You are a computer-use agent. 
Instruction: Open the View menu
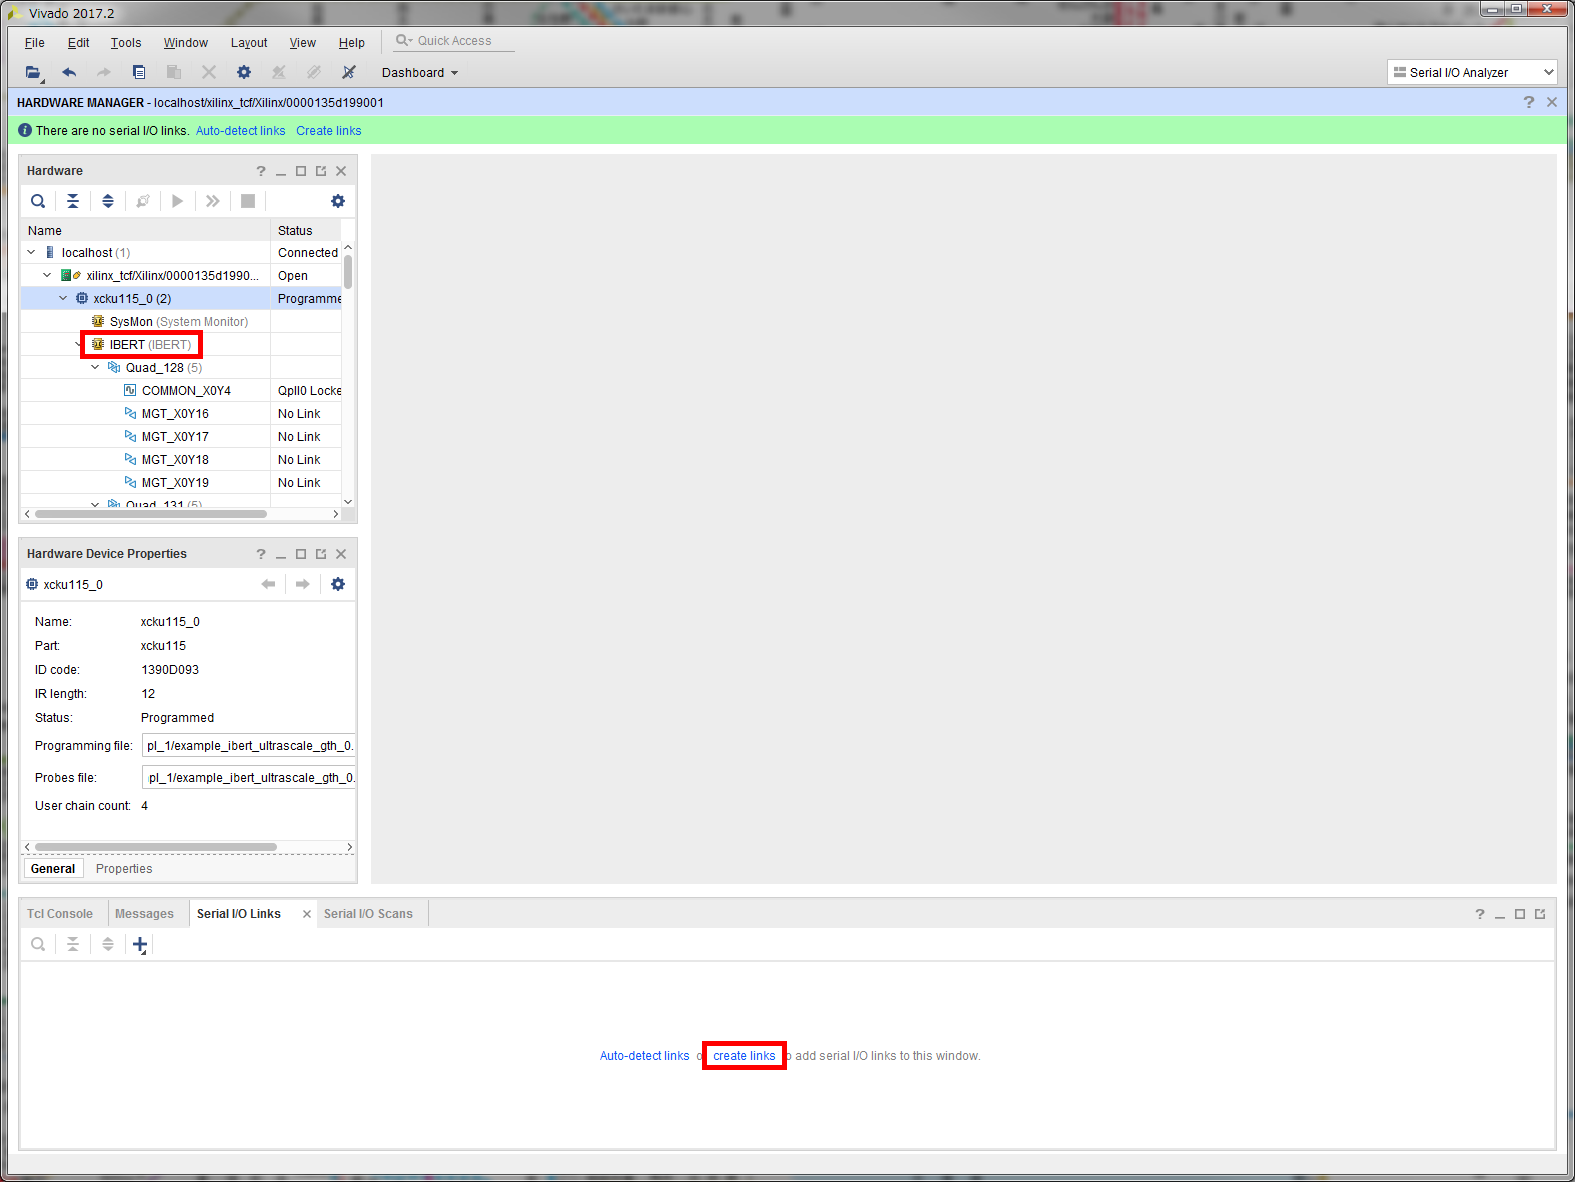[303, 43]
